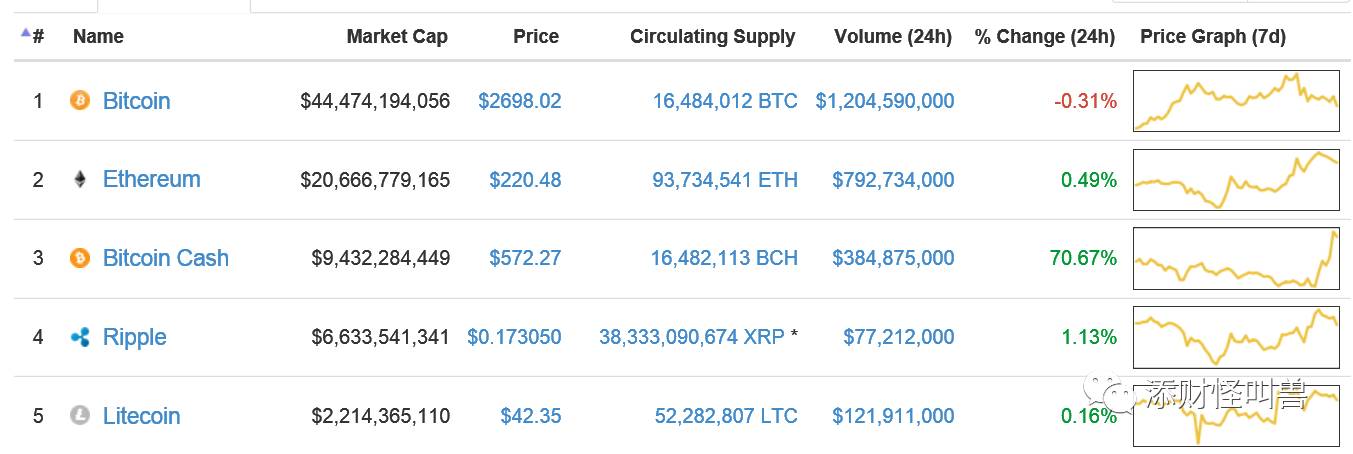Click the Bitcoin Cash coin icon
Viewport: 1353px width, 454px height.
[79, 258]
